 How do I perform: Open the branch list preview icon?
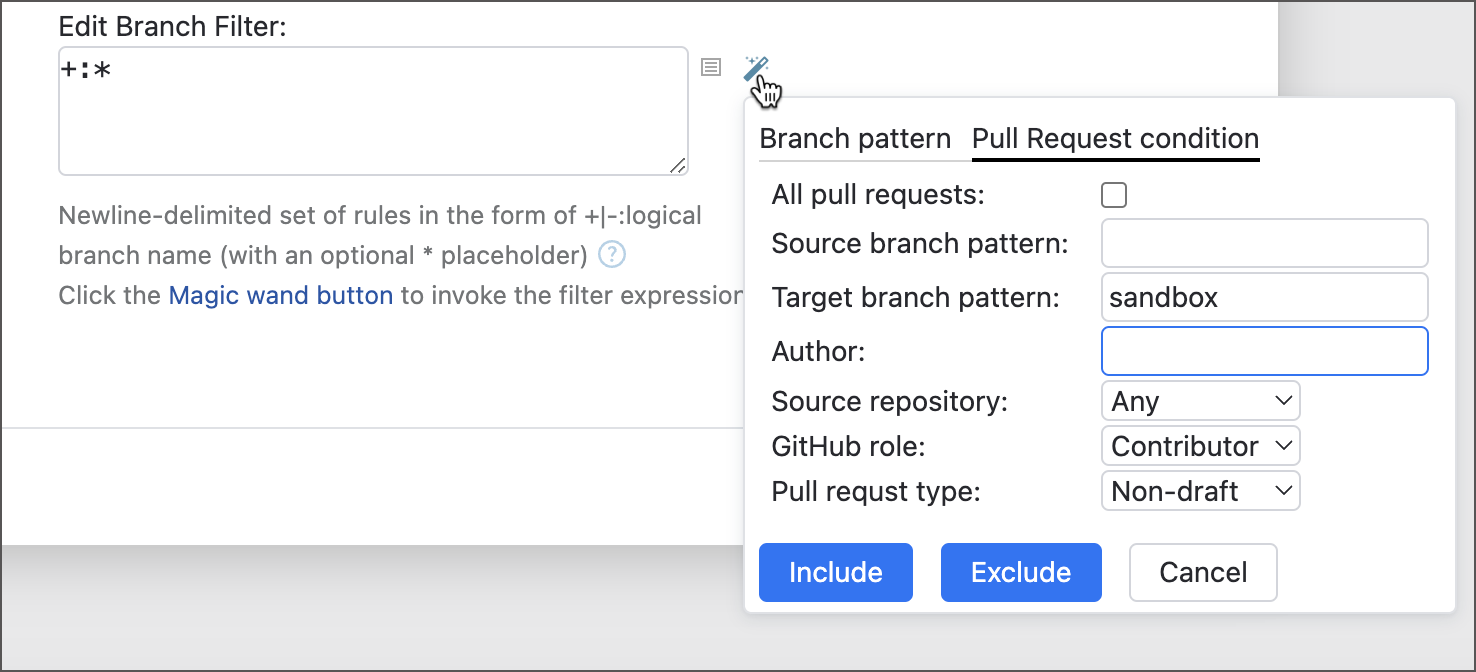[x=711, y=67]
